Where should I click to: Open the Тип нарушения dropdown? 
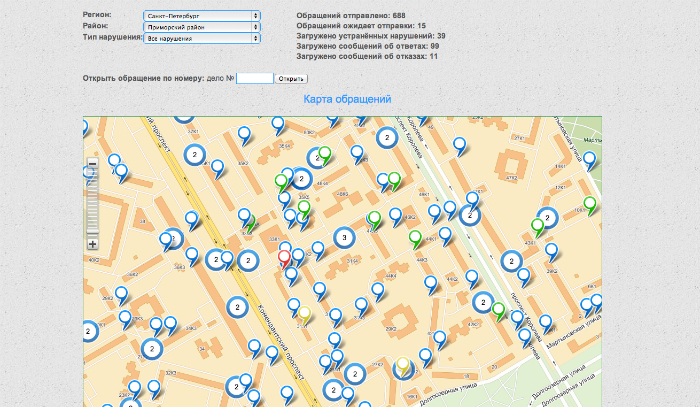tap(202, 38)
